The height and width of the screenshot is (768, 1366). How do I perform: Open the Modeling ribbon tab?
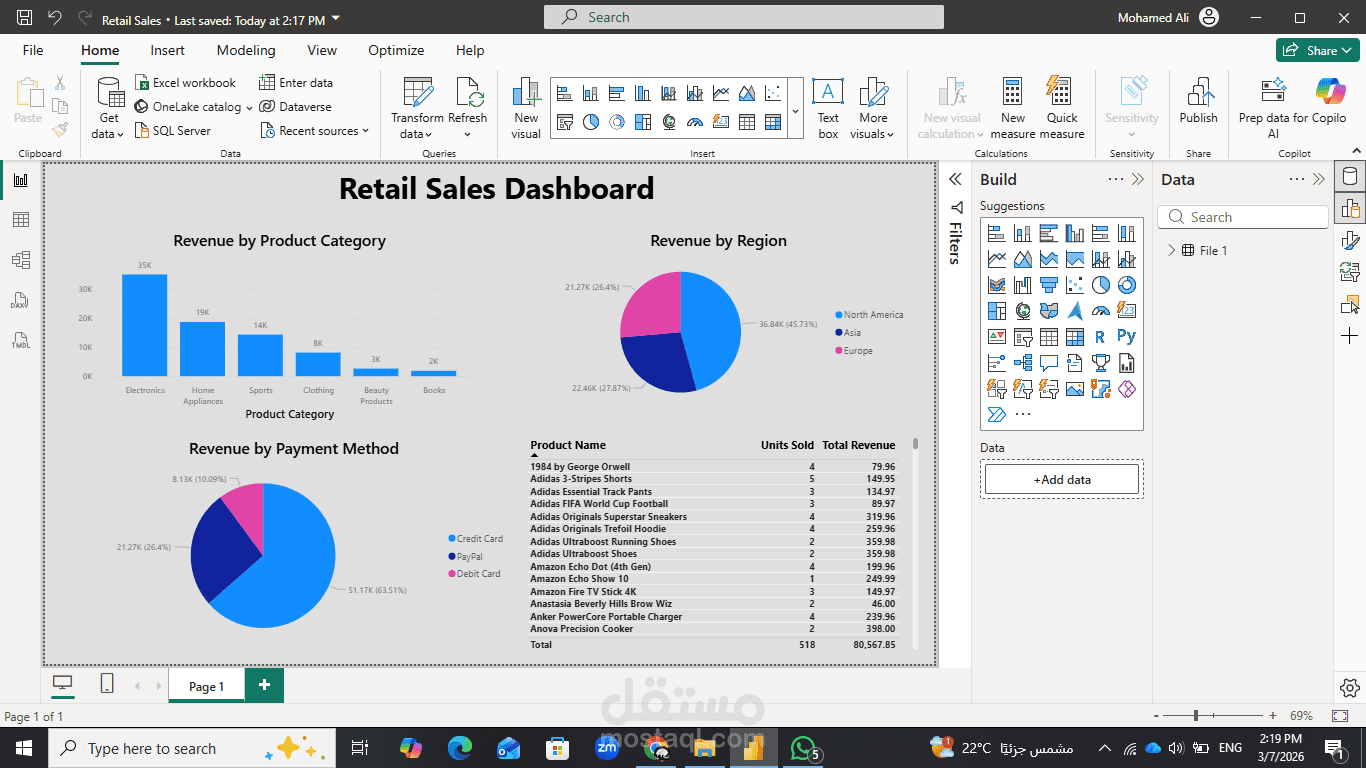(246, 50)
